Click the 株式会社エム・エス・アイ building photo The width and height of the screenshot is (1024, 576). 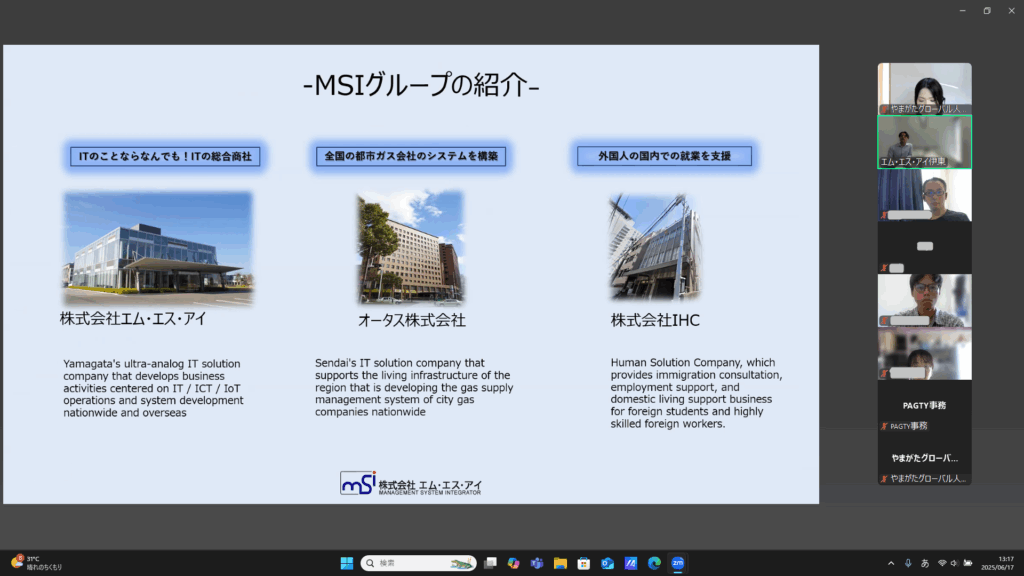(x=157, y=248)
